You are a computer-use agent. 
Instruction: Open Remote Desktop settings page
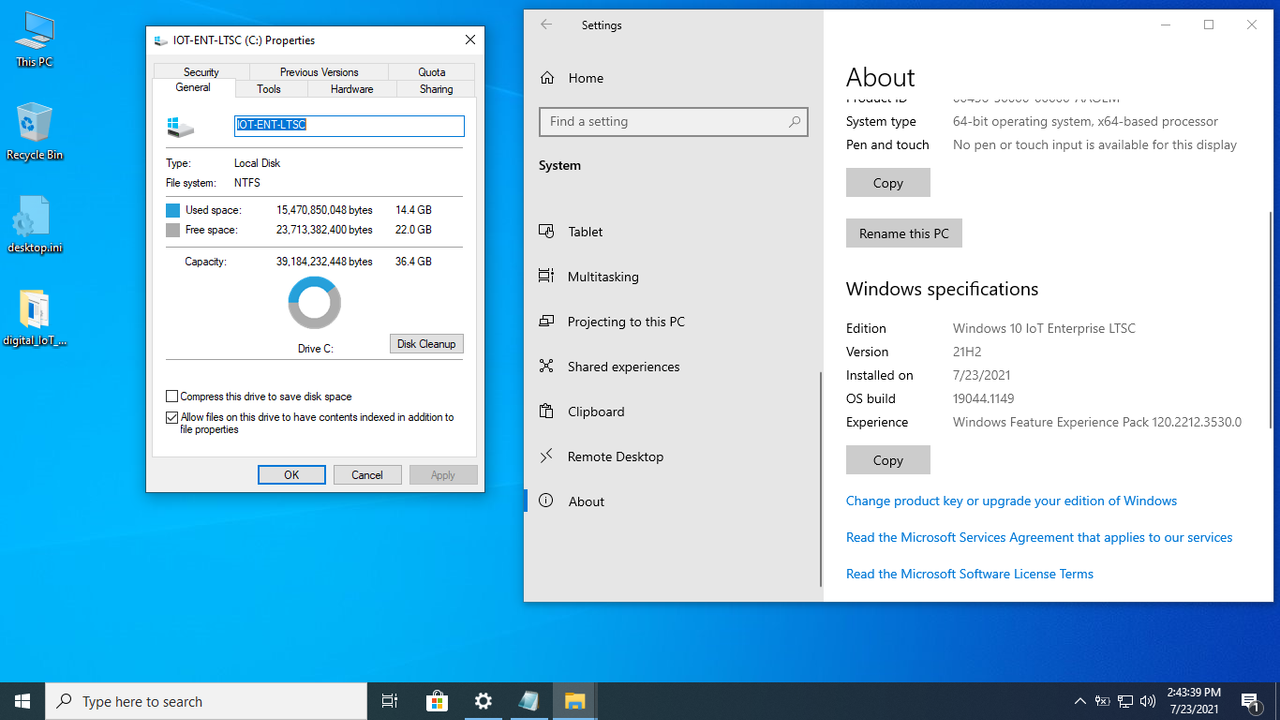click(673, 456)
